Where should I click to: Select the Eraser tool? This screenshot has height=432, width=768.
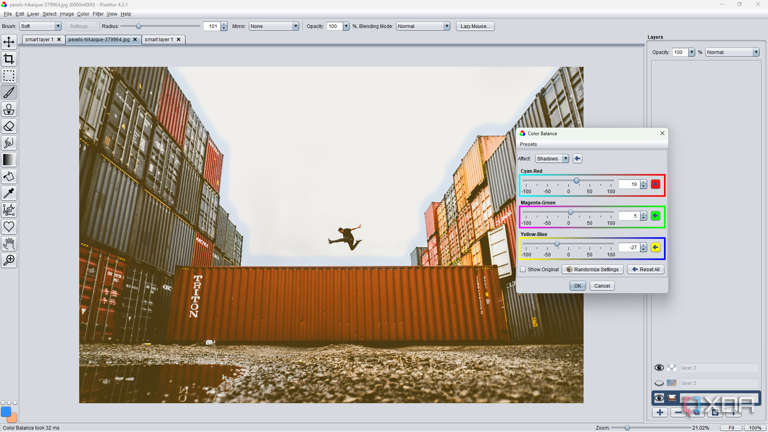(9, 127)
